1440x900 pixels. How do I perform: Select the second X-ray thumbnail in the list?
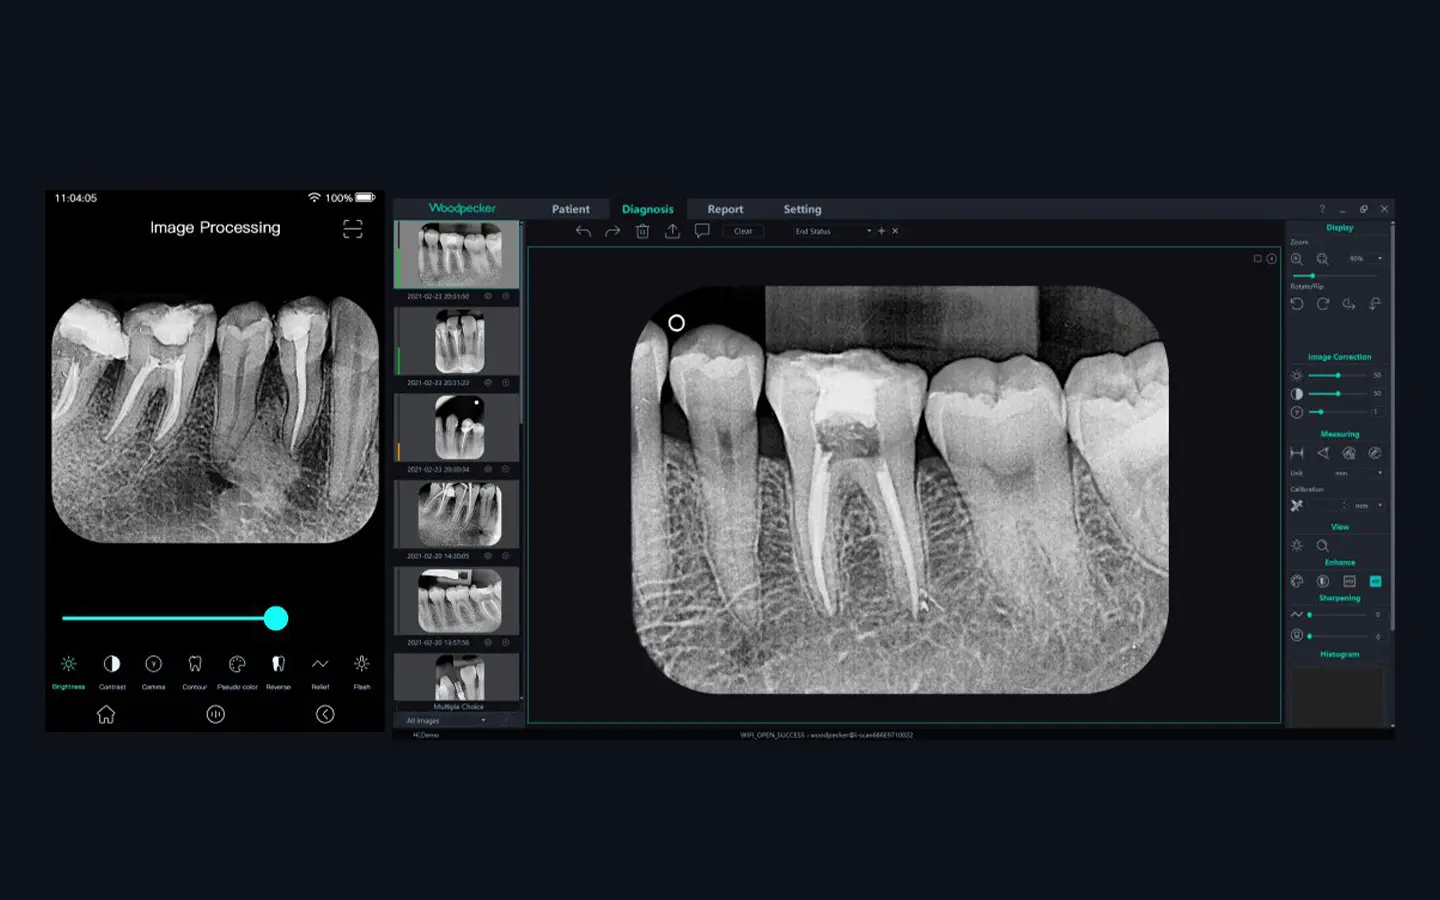coord(458,341)
